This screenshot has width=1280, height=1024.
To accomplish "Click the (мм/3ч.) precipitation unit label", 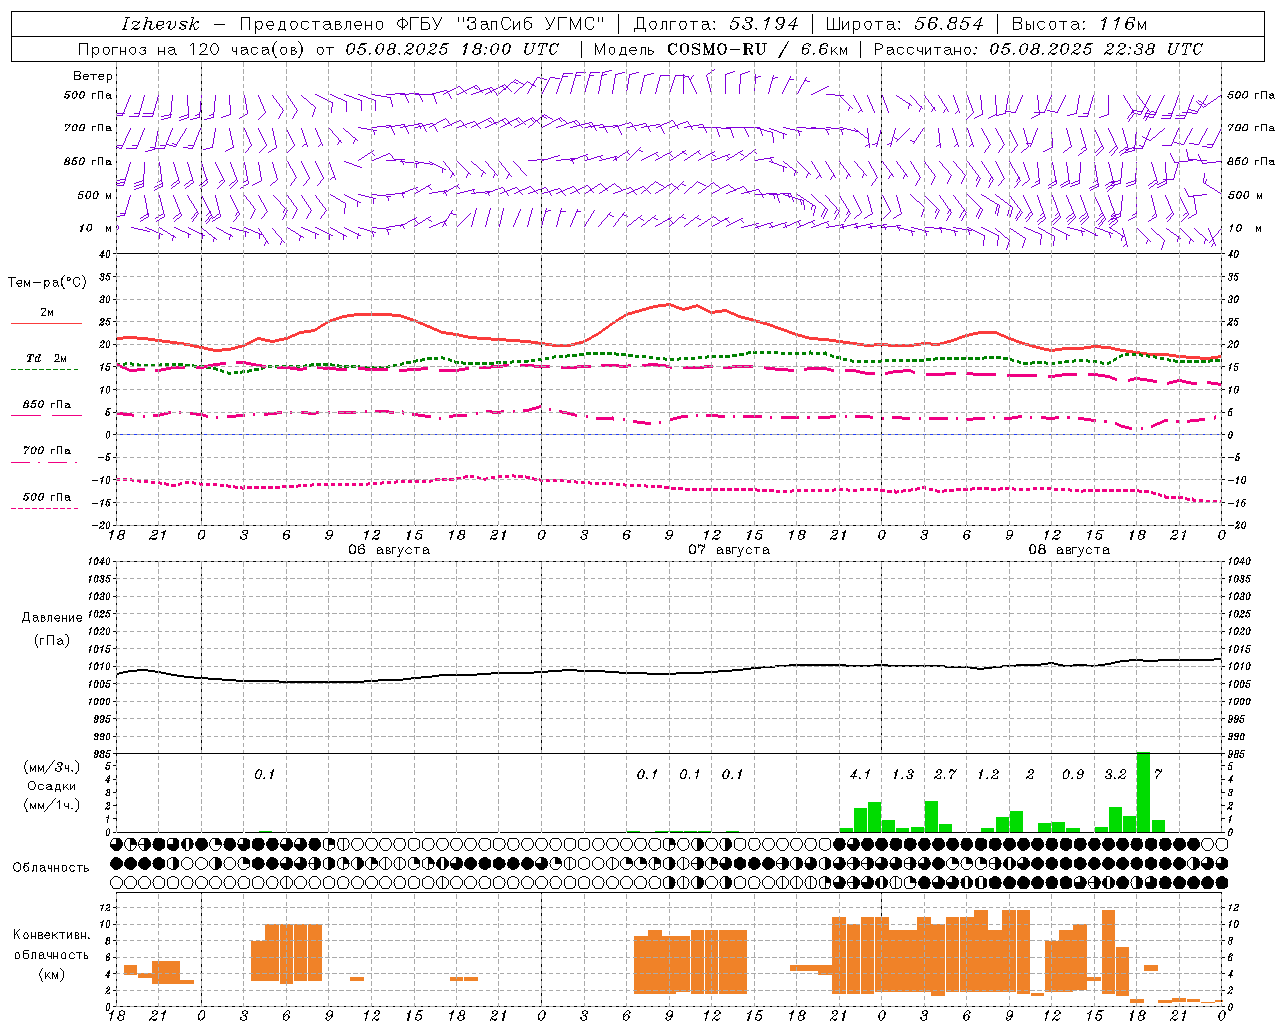I will tap(52, 767).
